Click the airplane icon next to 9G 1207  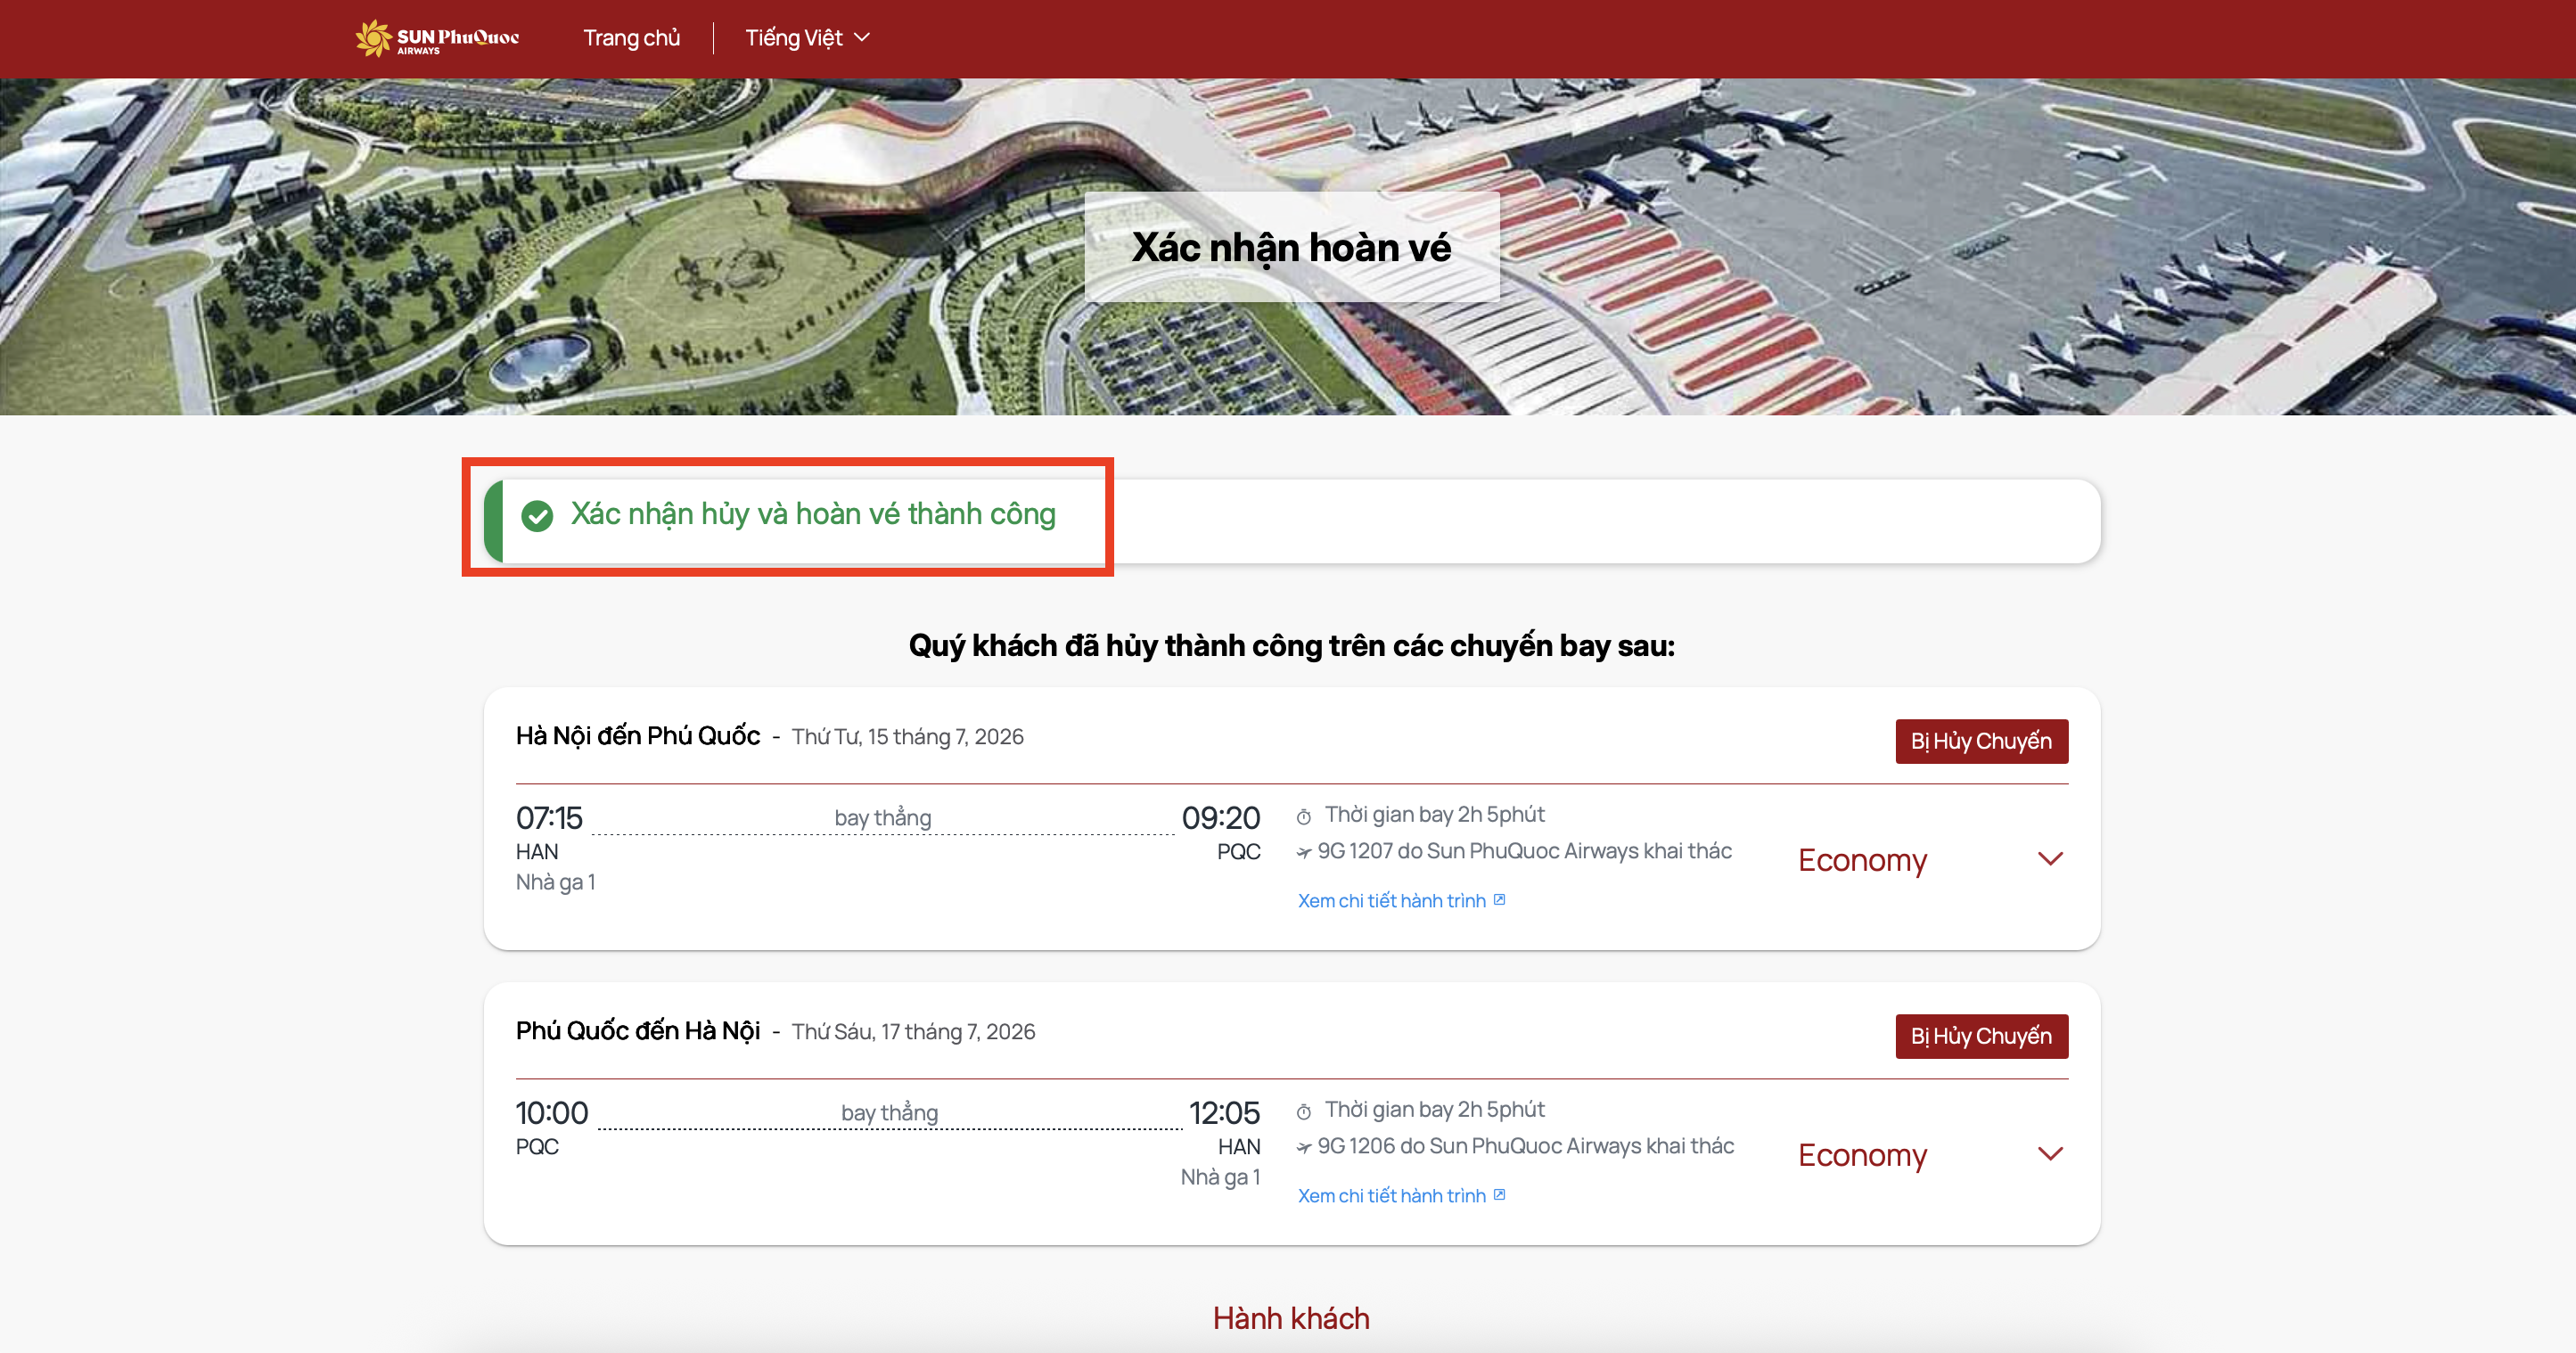coord(1304,853)
